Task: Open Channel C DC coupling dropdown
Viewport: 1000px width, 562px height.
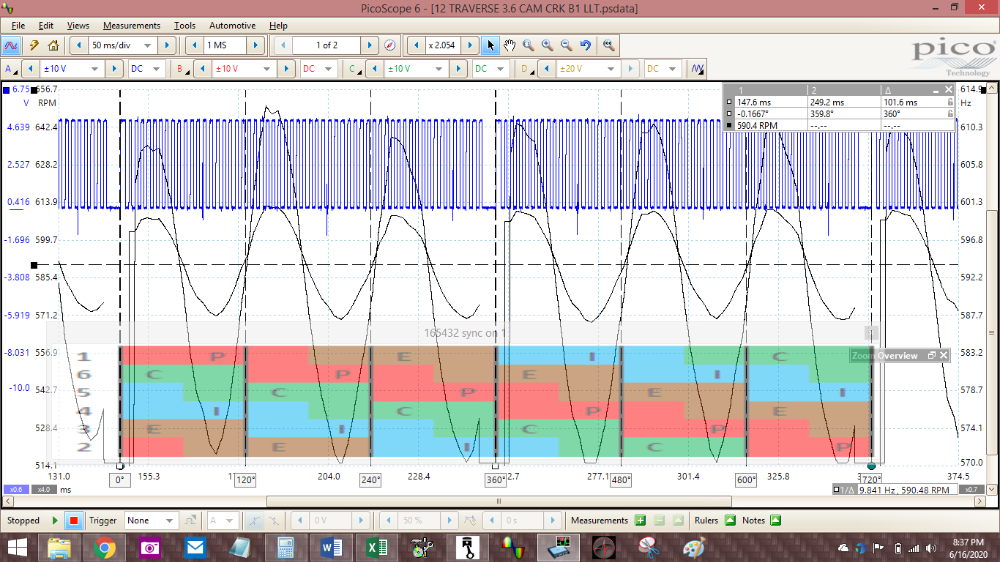Action: (500, 69)
